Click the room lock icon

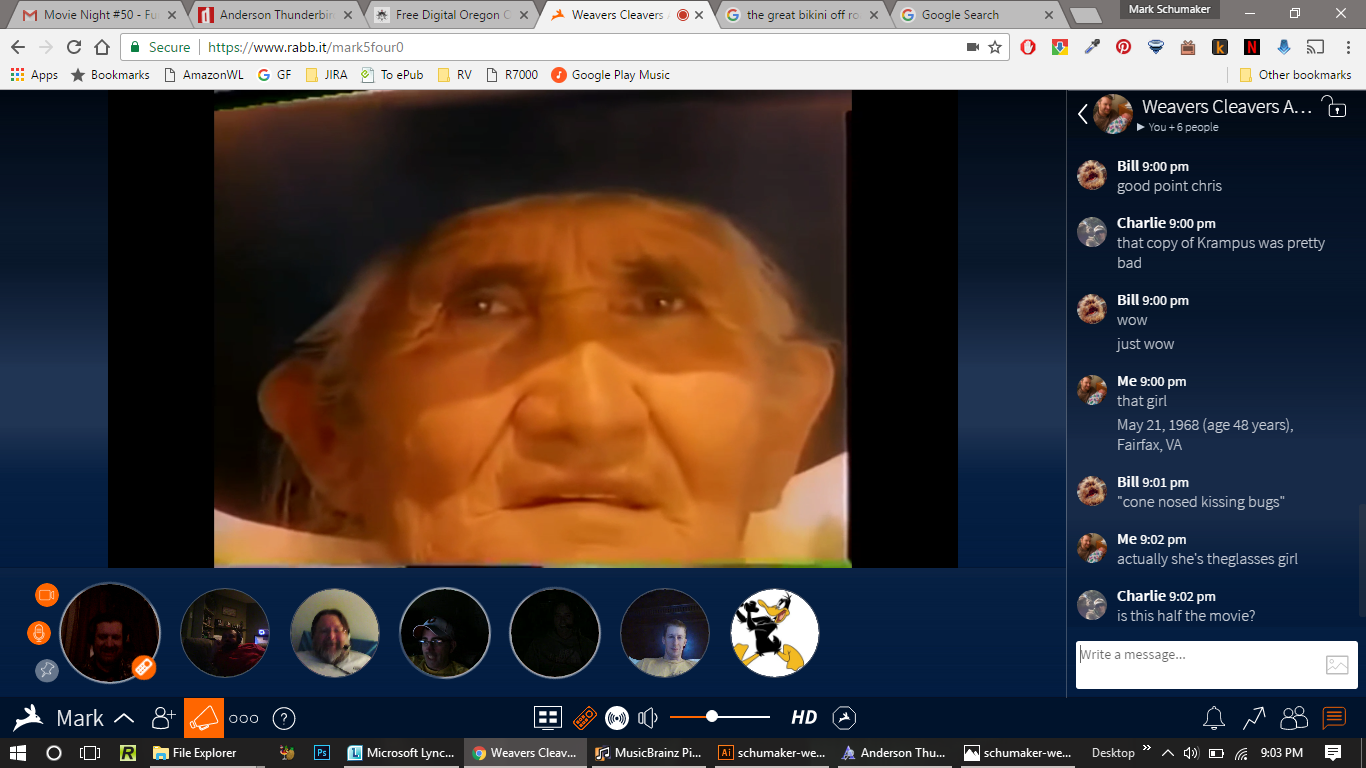1334,107
